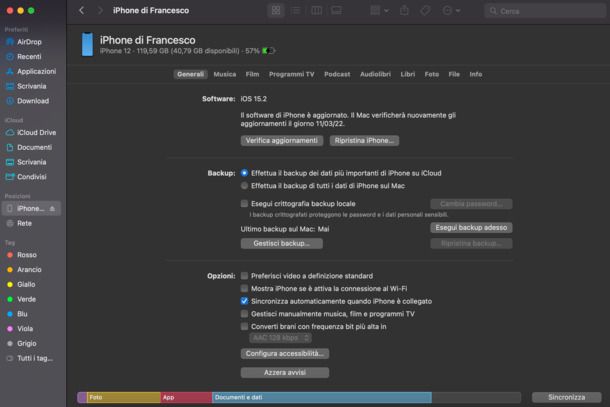Enable Mostra iPhone con Wi-Fi checkbox
Viewport: 610px width, 407px height.
tap(244, 289)
